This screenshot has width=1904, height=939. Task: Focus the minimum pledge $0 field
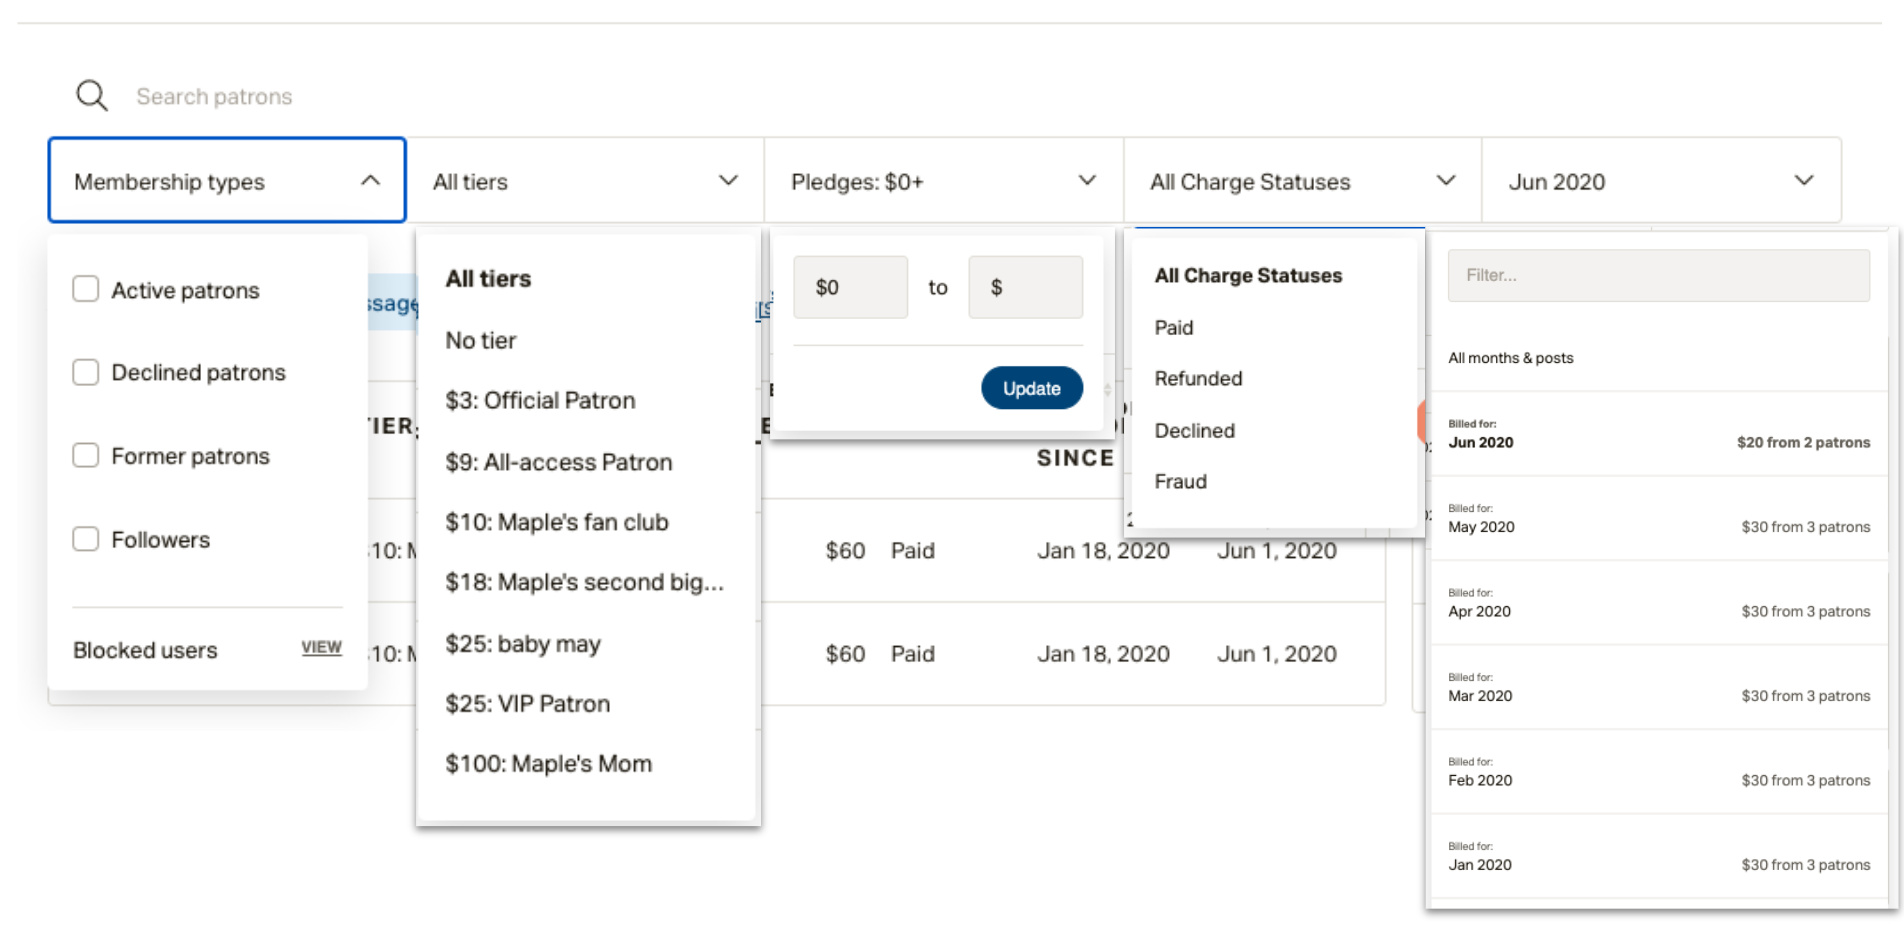point(850,288)
